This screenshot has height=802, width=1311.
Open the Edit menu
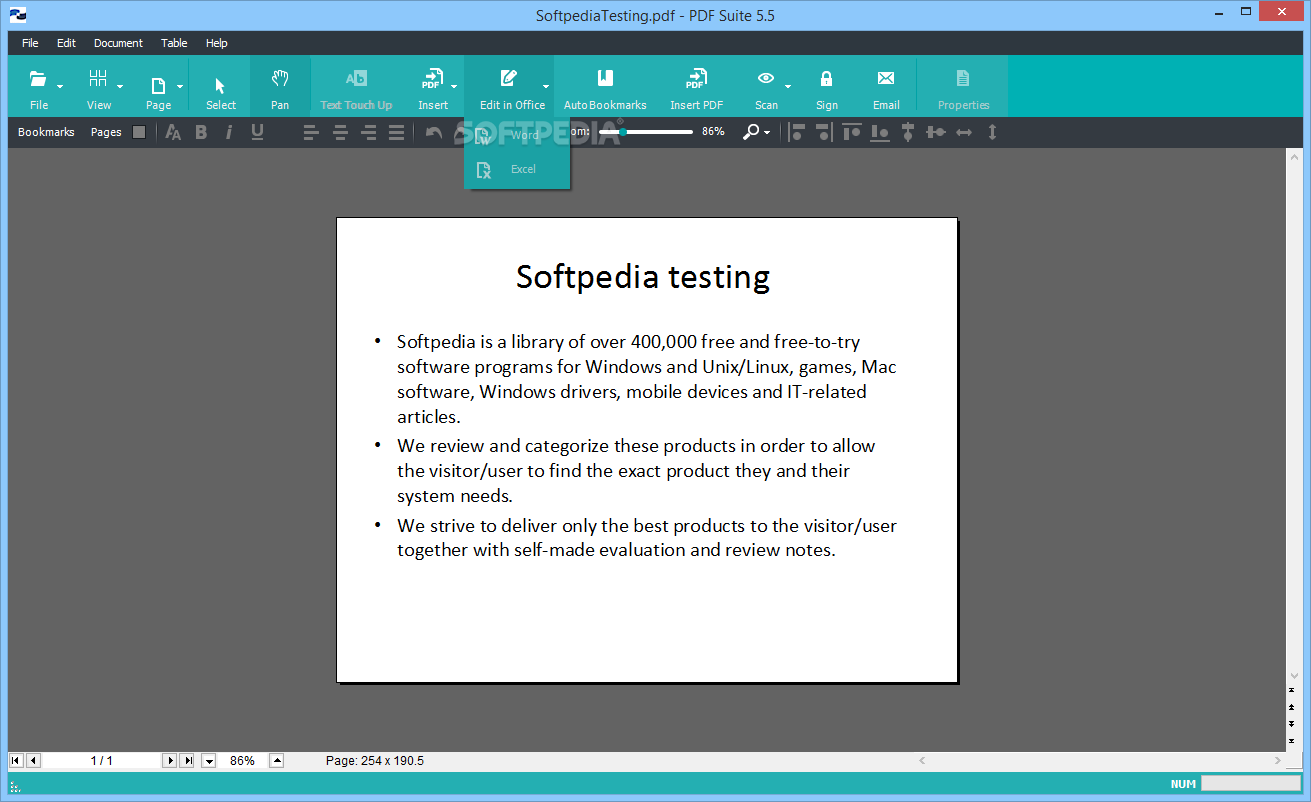click(x=66, y=43)
